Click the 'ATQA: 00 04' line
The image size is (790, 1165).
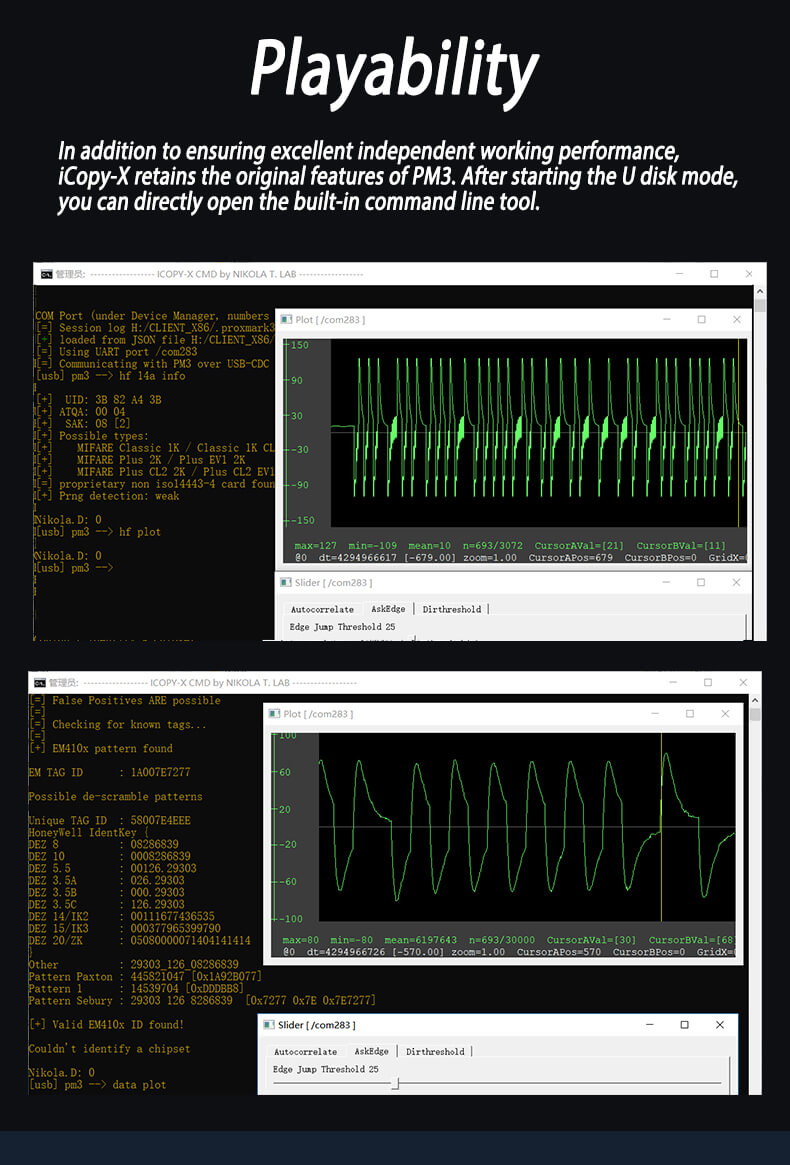(x=80, y=412)
